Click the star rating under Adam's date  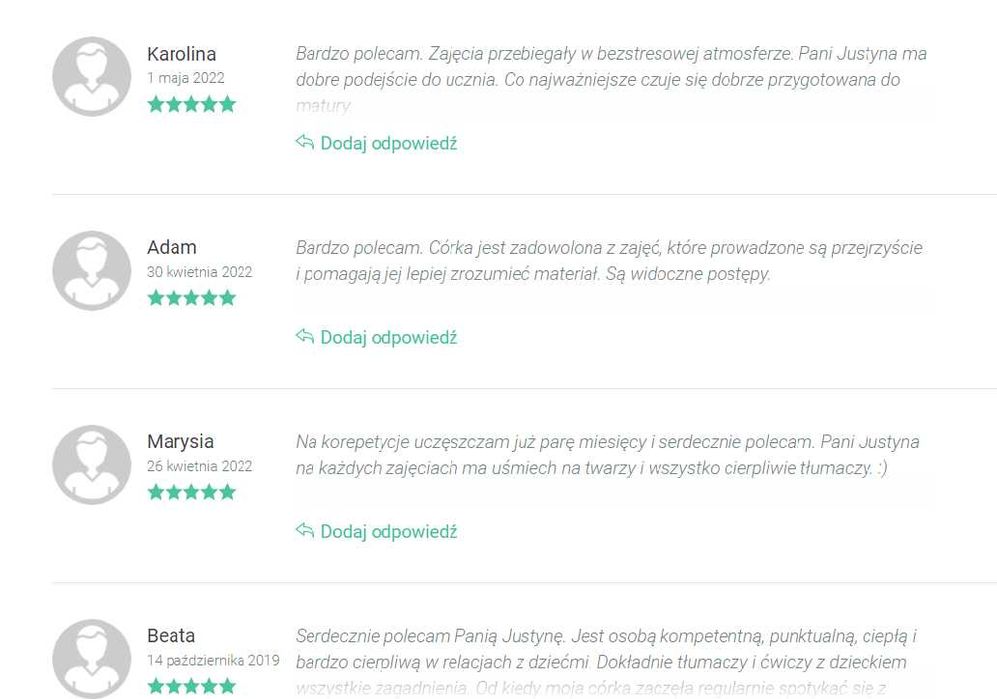pos(191,298)
